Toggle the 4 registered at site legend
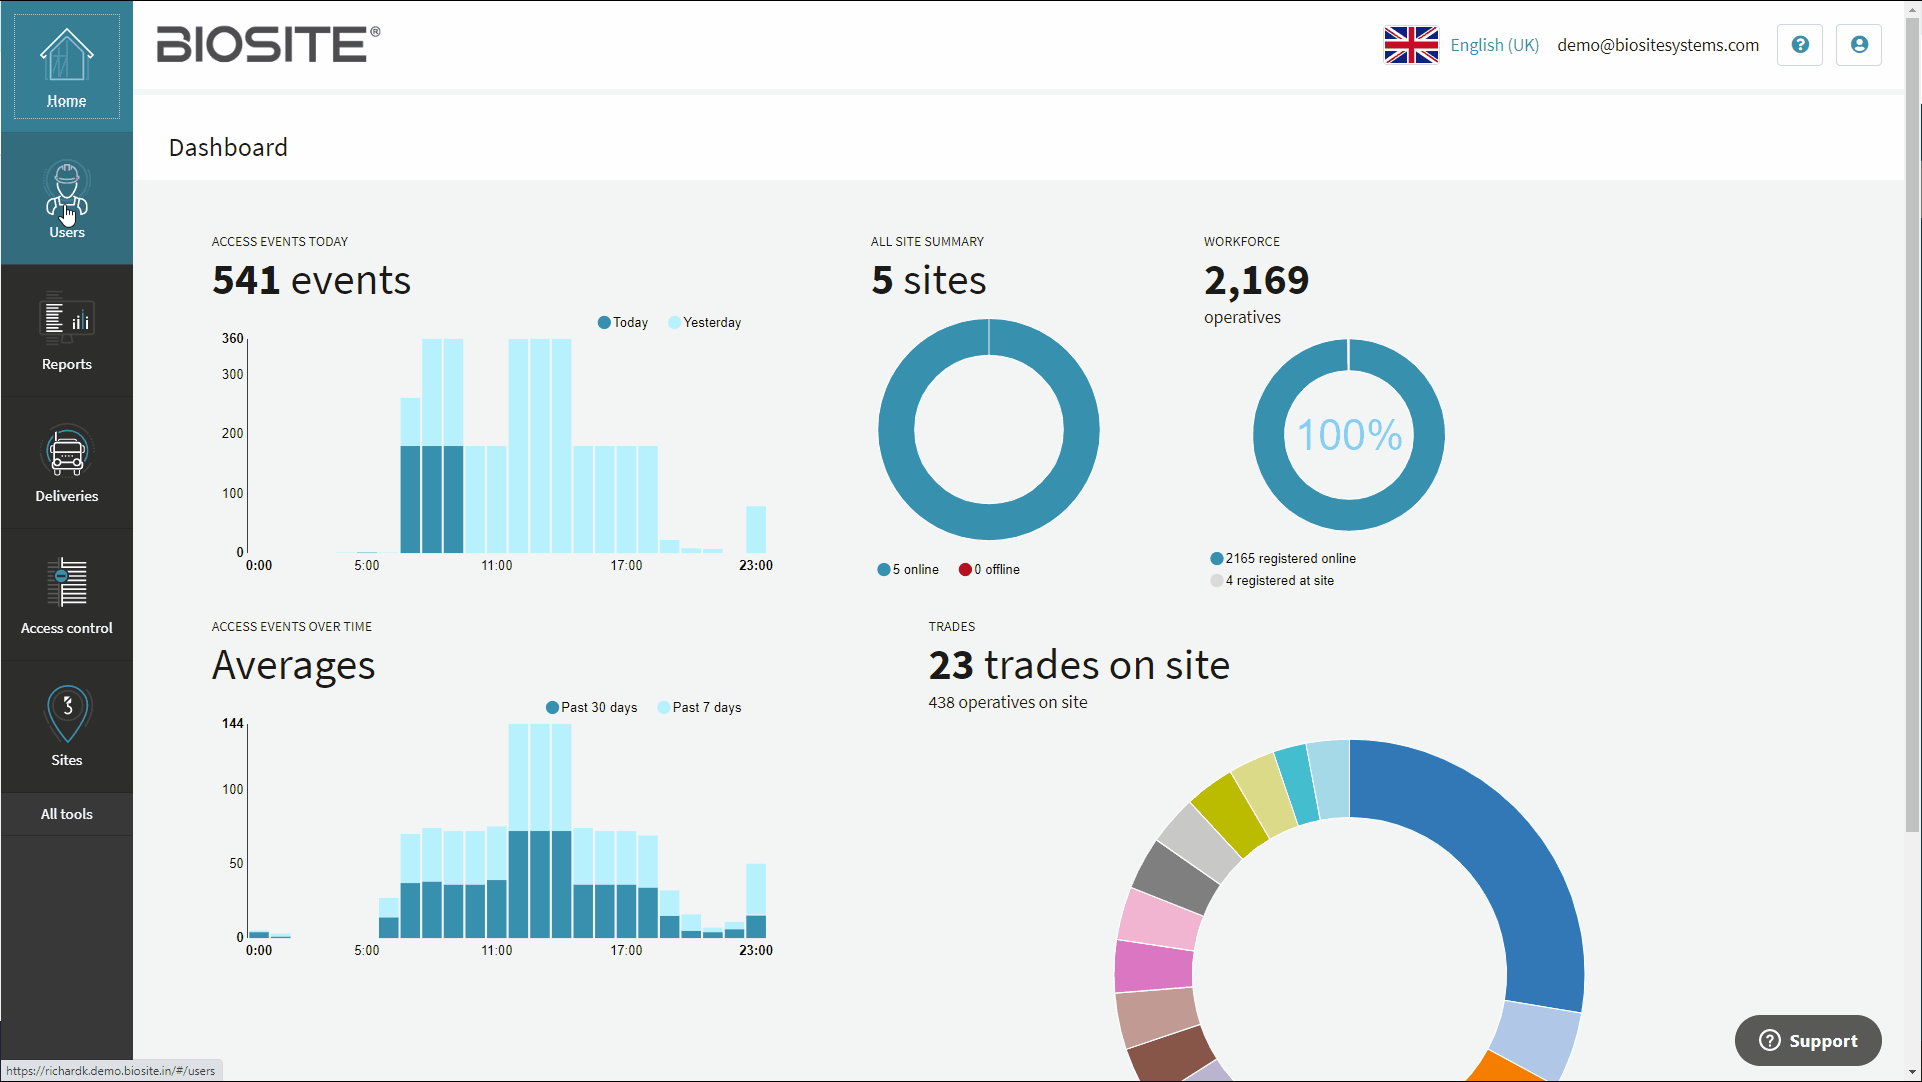Viewport: 1922px width, 1082px height. click(1272, 580)
